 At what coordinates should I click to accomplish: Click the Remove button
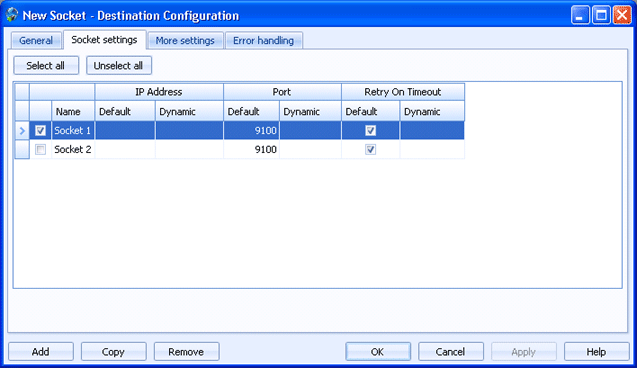[186, 352]
